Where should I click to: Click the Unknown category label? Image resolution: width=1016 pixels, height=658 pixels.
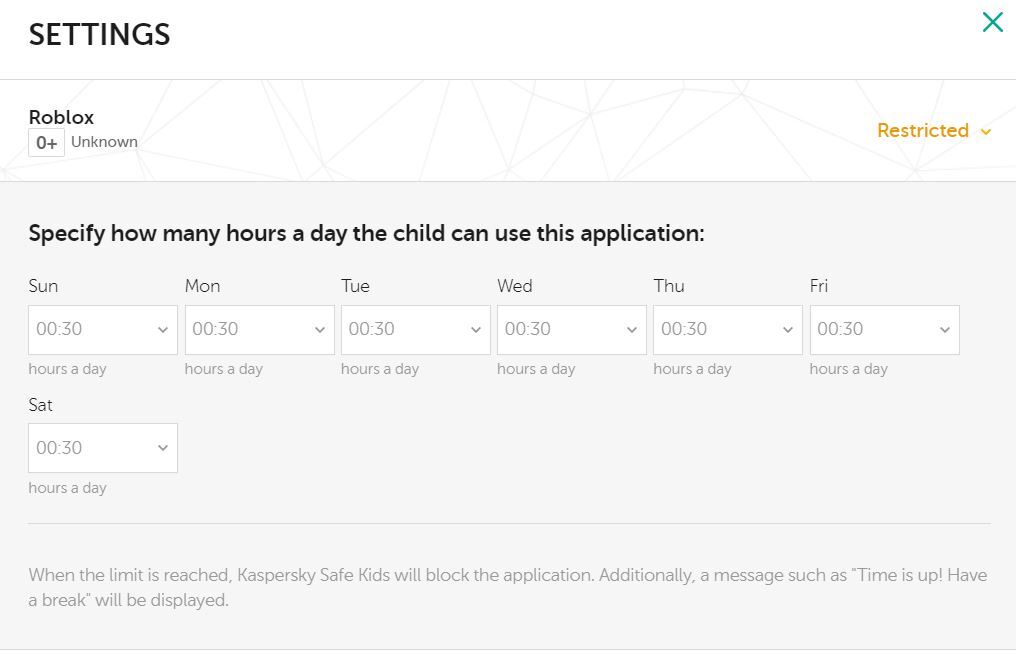coord(104,142)
